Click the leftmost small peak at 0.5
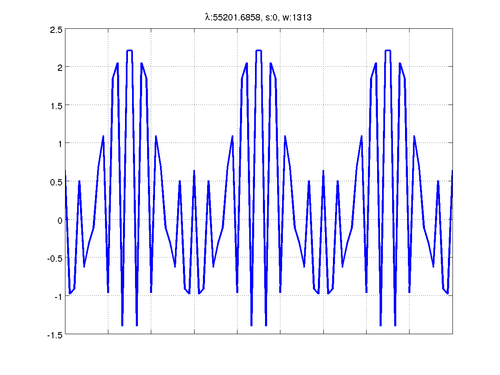Viewport: 500px width, 375px height. pos(79,182)
